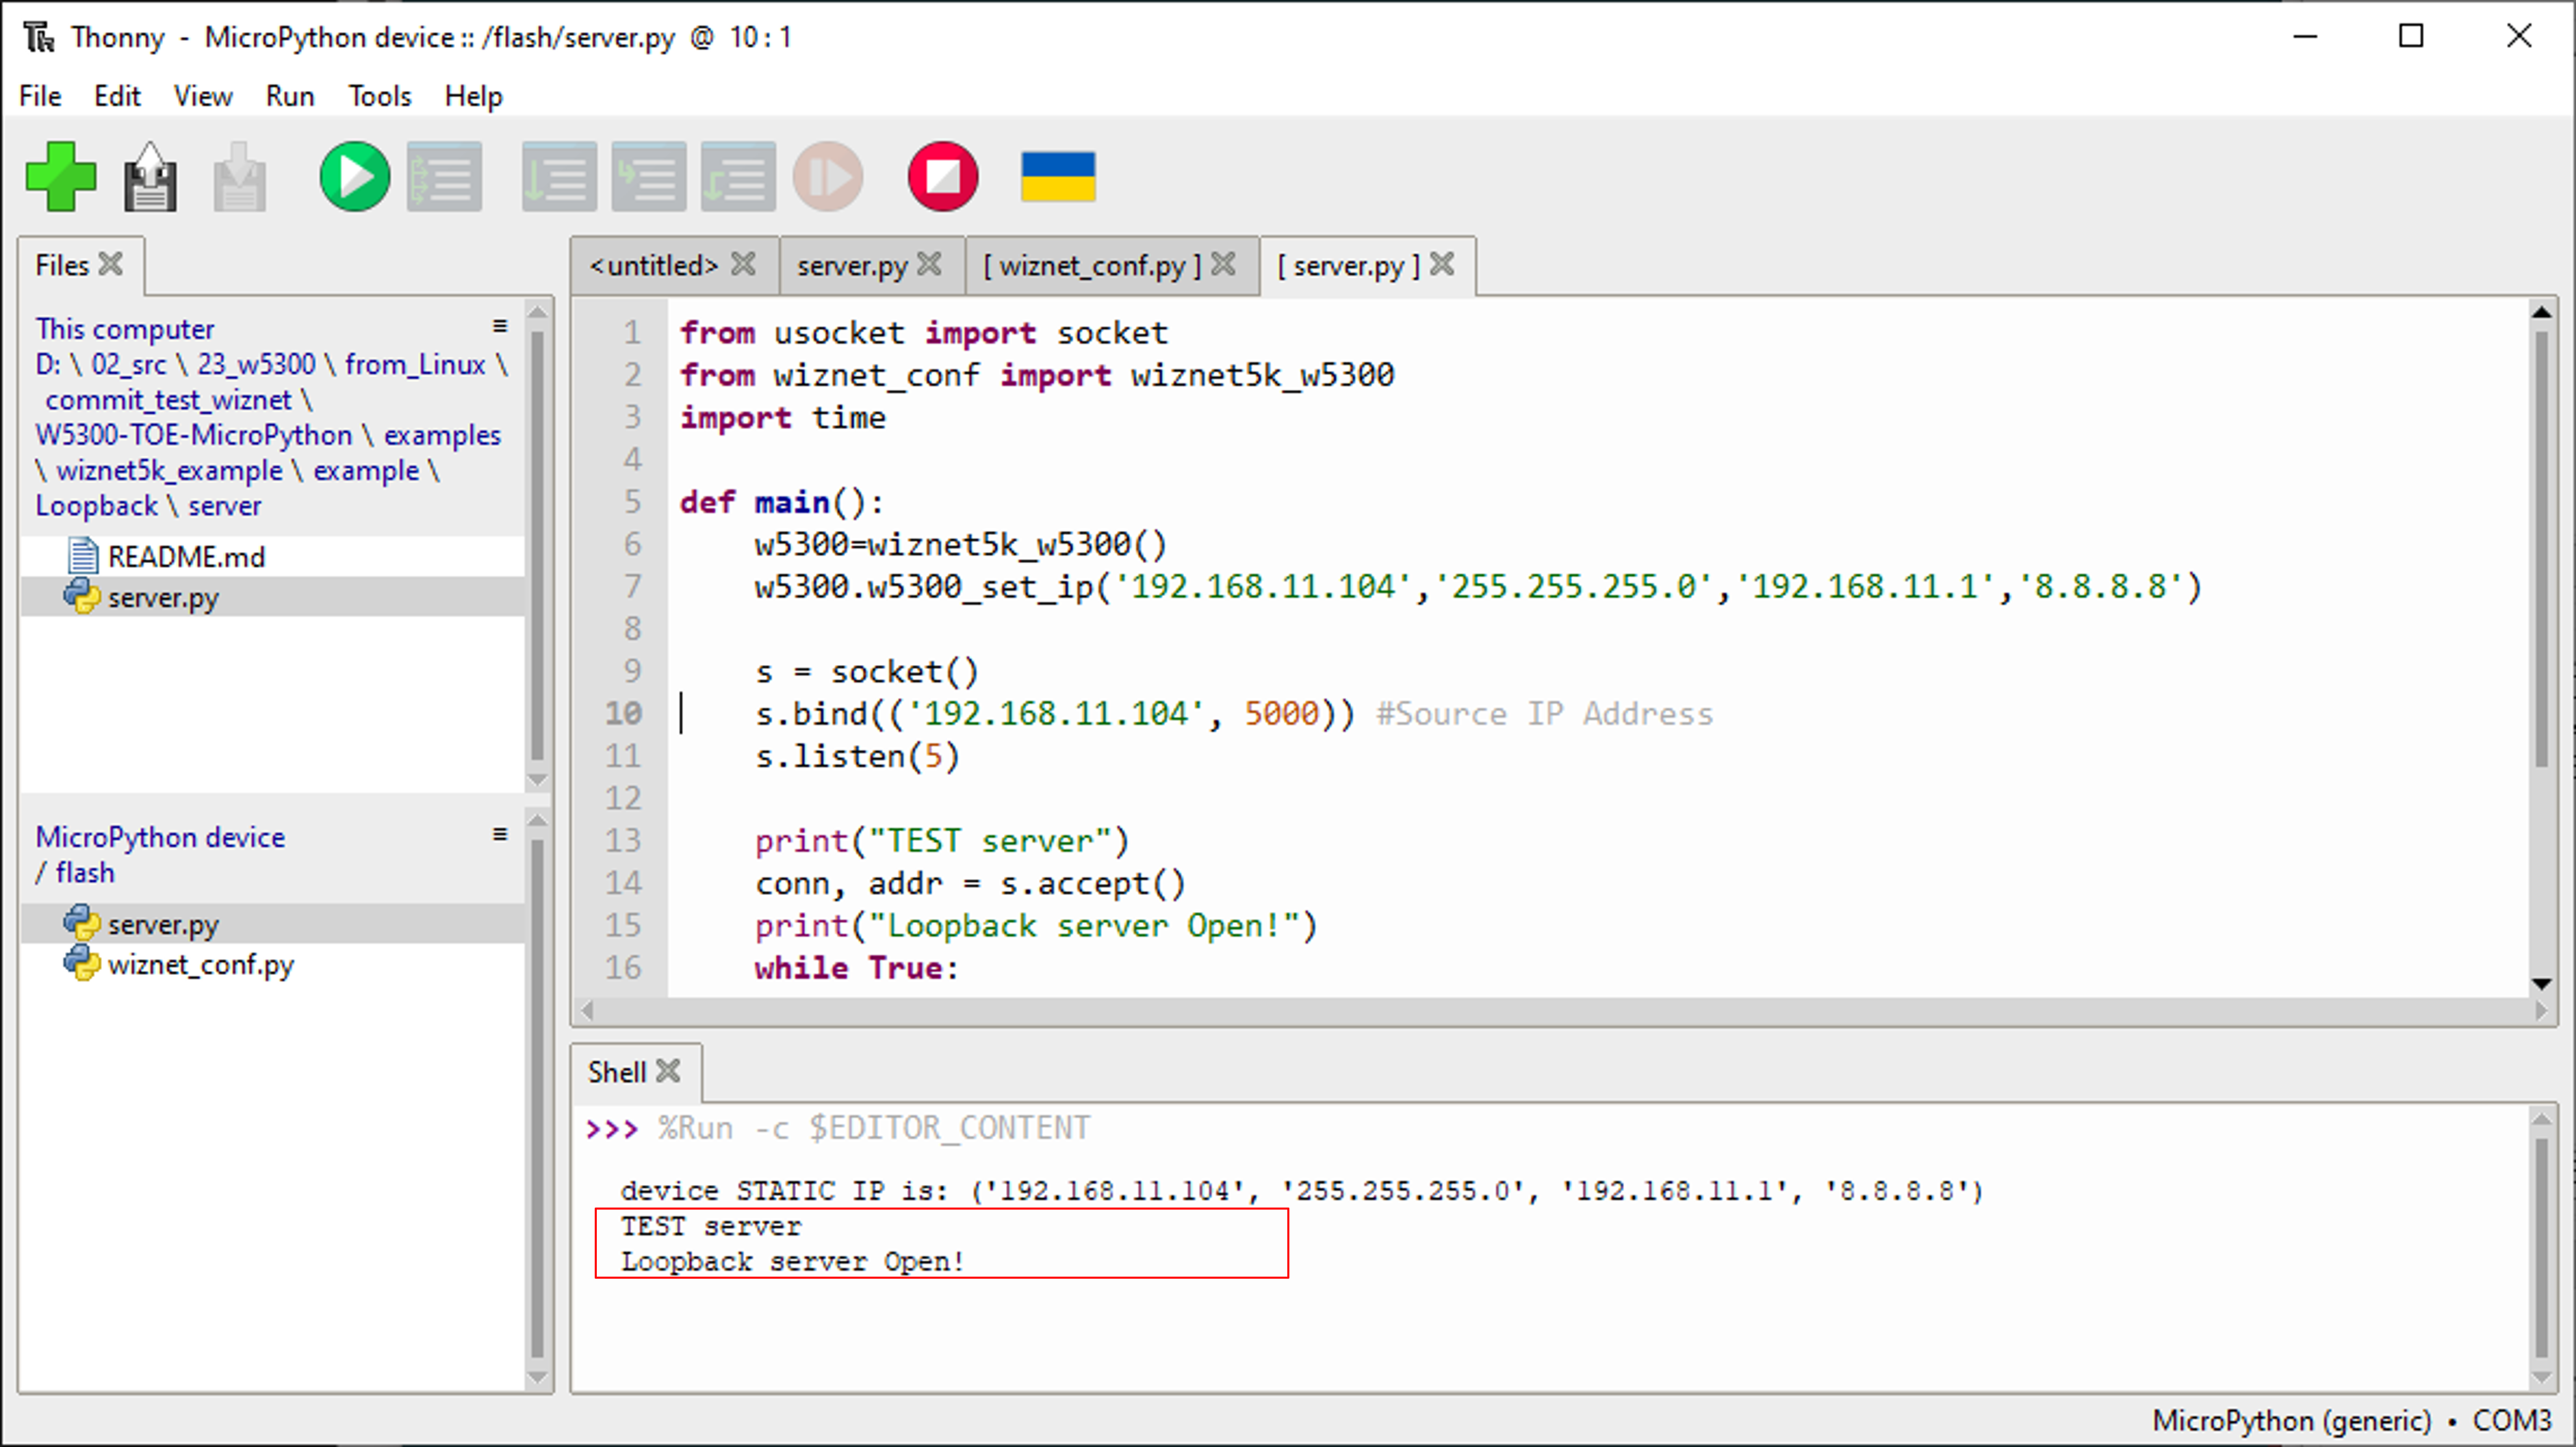Click the Ukraine flag icon
The height and width of the screenshot is (1447, 2576).
[1058, 177]
